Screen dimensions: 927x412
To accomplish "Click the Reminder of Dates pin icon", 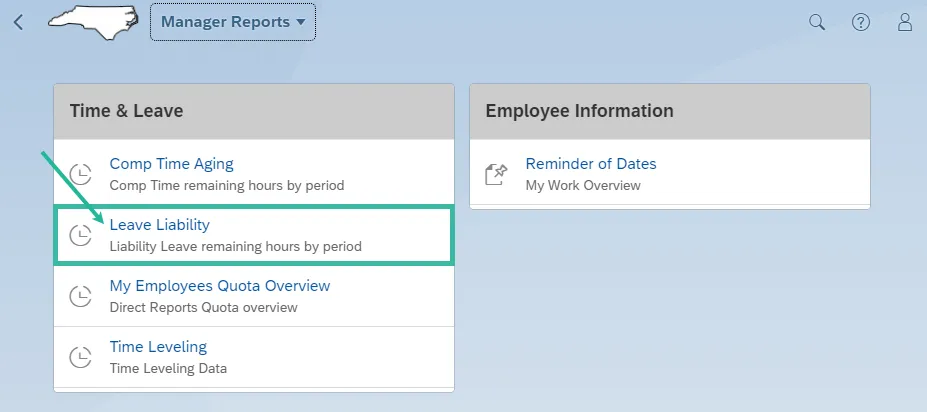I will 496,174.
